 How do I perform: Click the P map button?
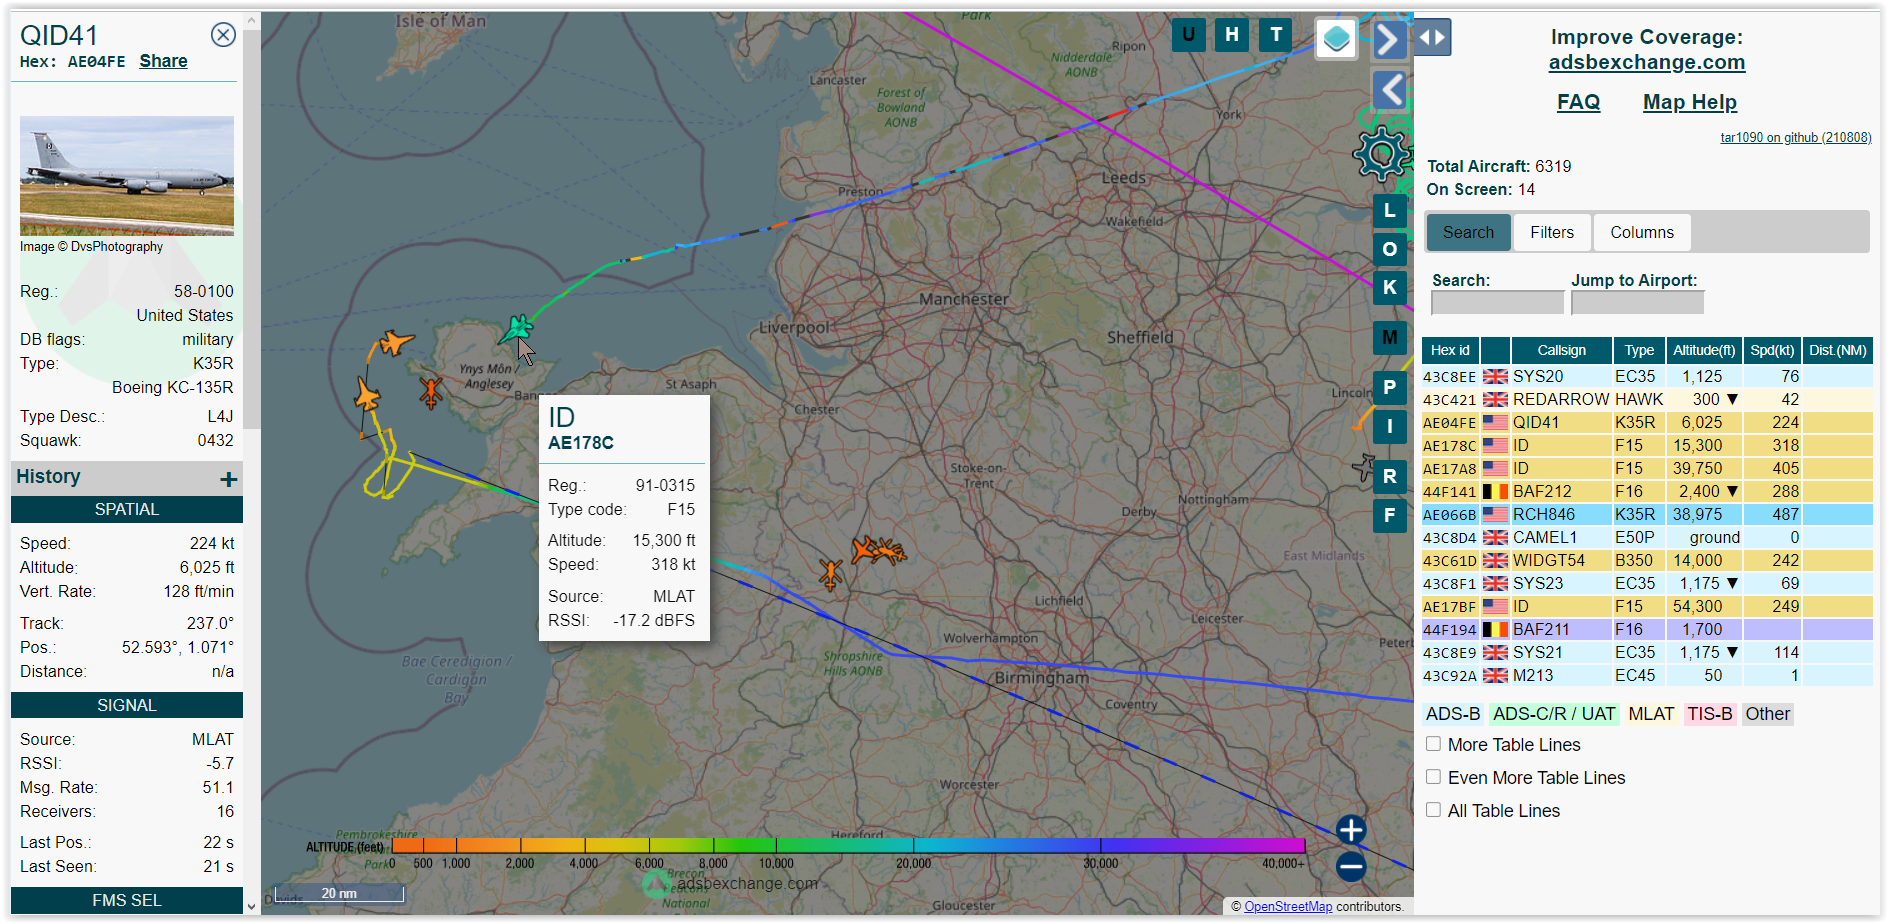tap(1390, 388)
